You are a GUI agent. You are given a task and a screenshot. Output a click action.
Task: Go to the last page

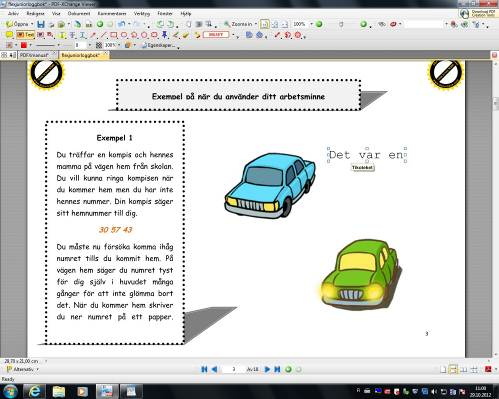[x=277, y=369]
